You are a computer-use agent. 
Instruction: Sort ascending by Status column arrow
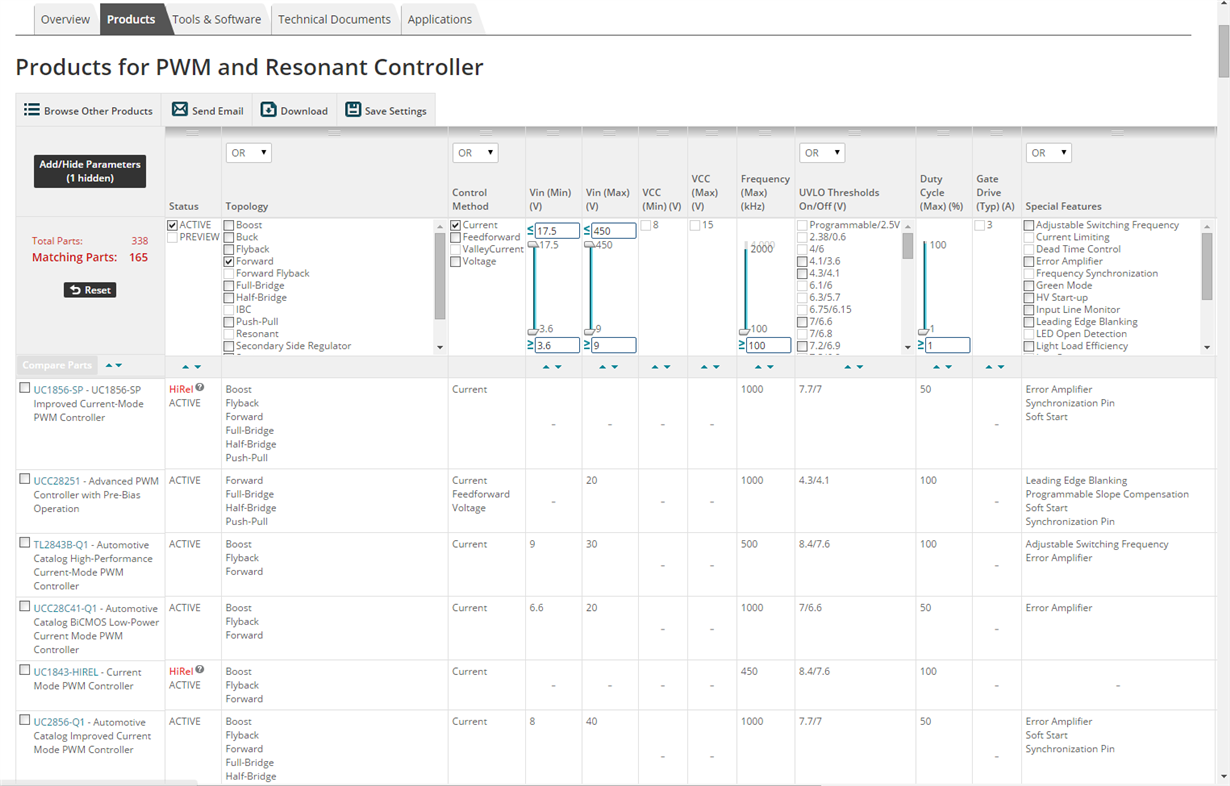pyautogui.click(x=185, y=367)
